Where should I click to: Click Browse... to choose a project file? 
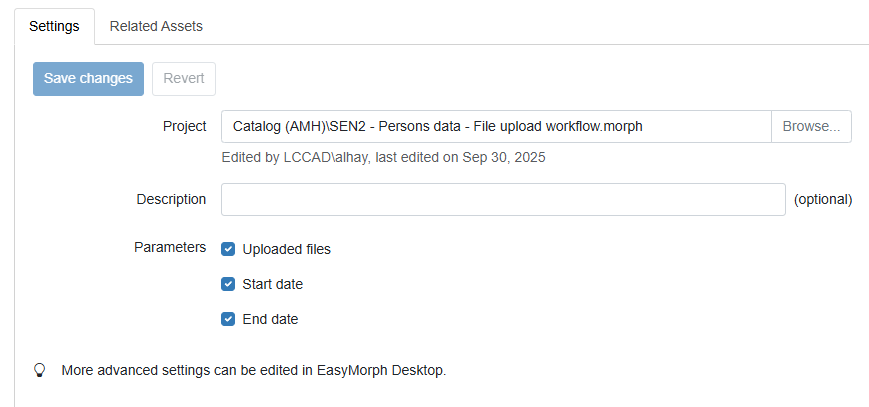click(x=811, y=127)
